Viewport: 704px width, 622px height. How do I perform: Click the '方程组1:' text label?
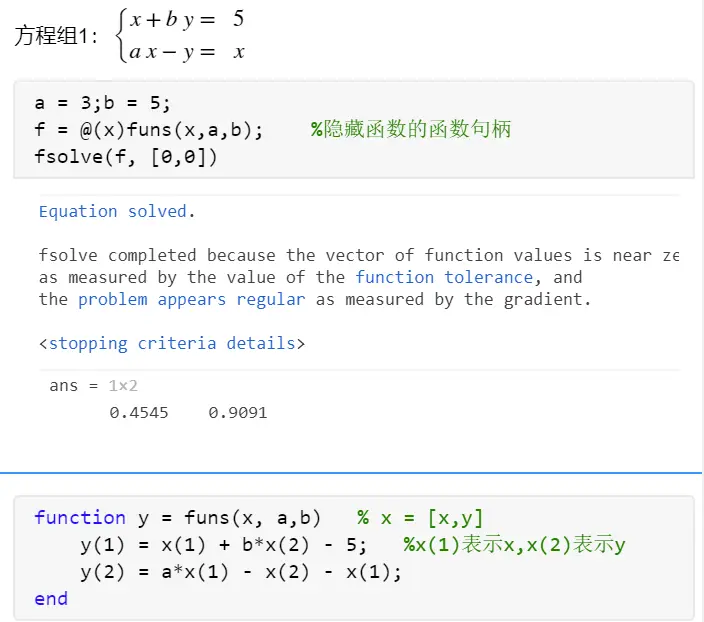[x=58, y=36]
